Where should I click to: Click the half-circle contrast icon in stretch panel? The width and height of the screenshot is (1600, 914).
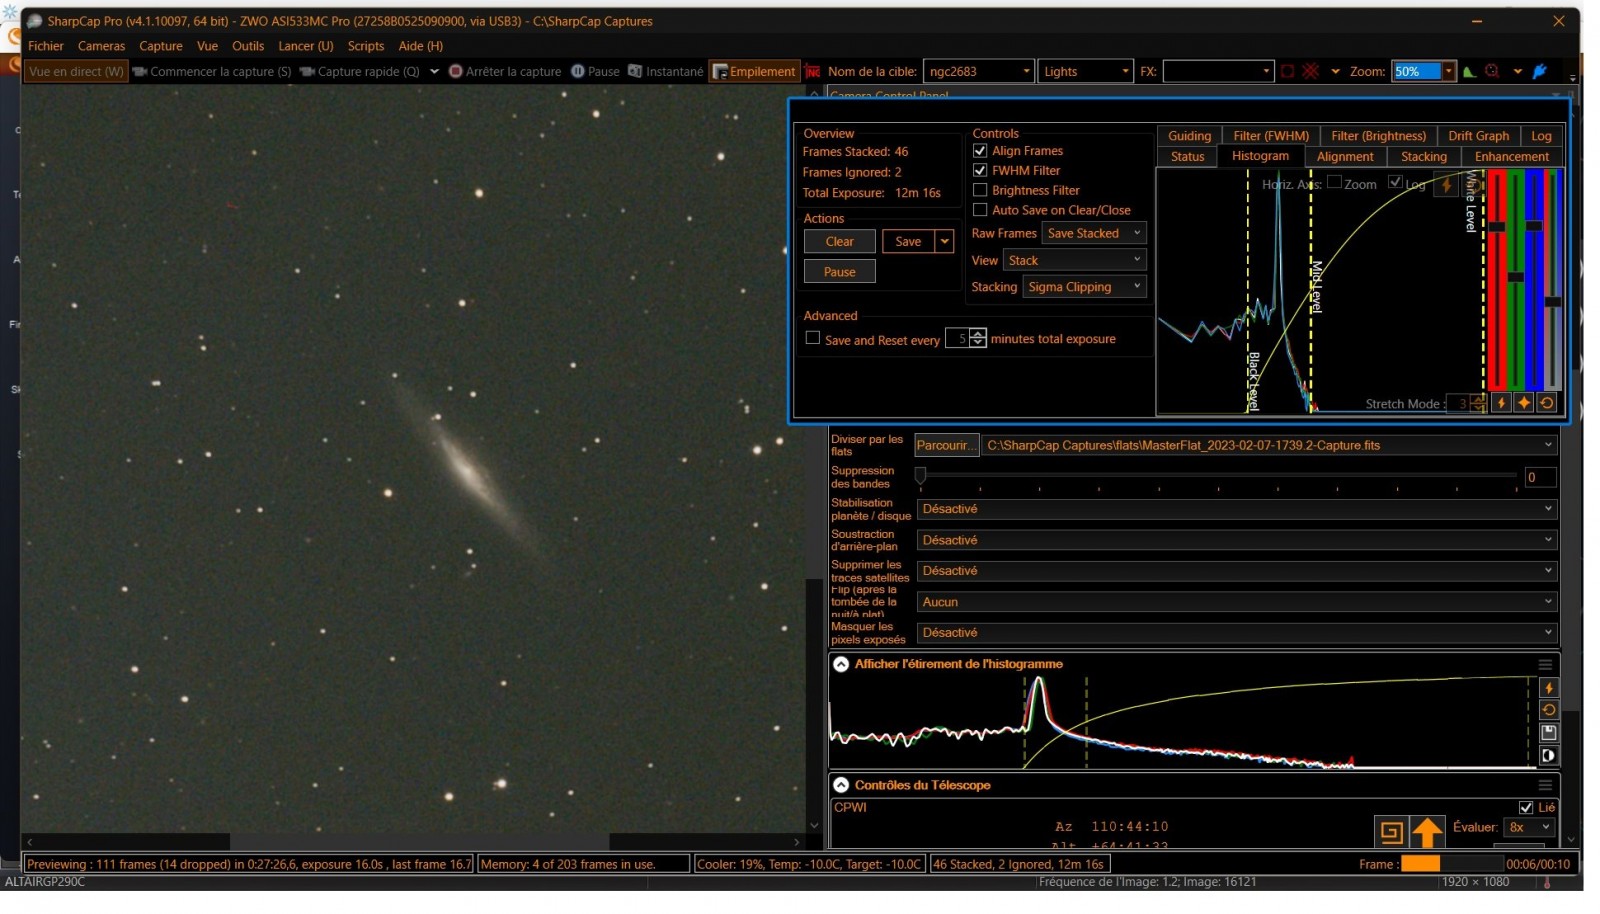[1549, 756]
